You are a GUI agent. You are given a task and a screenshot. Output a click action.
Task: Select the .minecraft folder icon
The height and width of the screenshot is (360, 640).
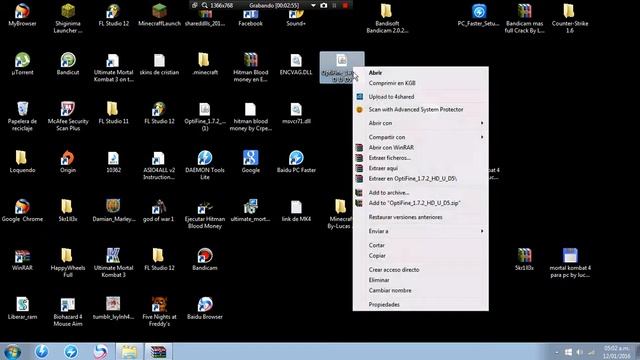coord(204,64)
